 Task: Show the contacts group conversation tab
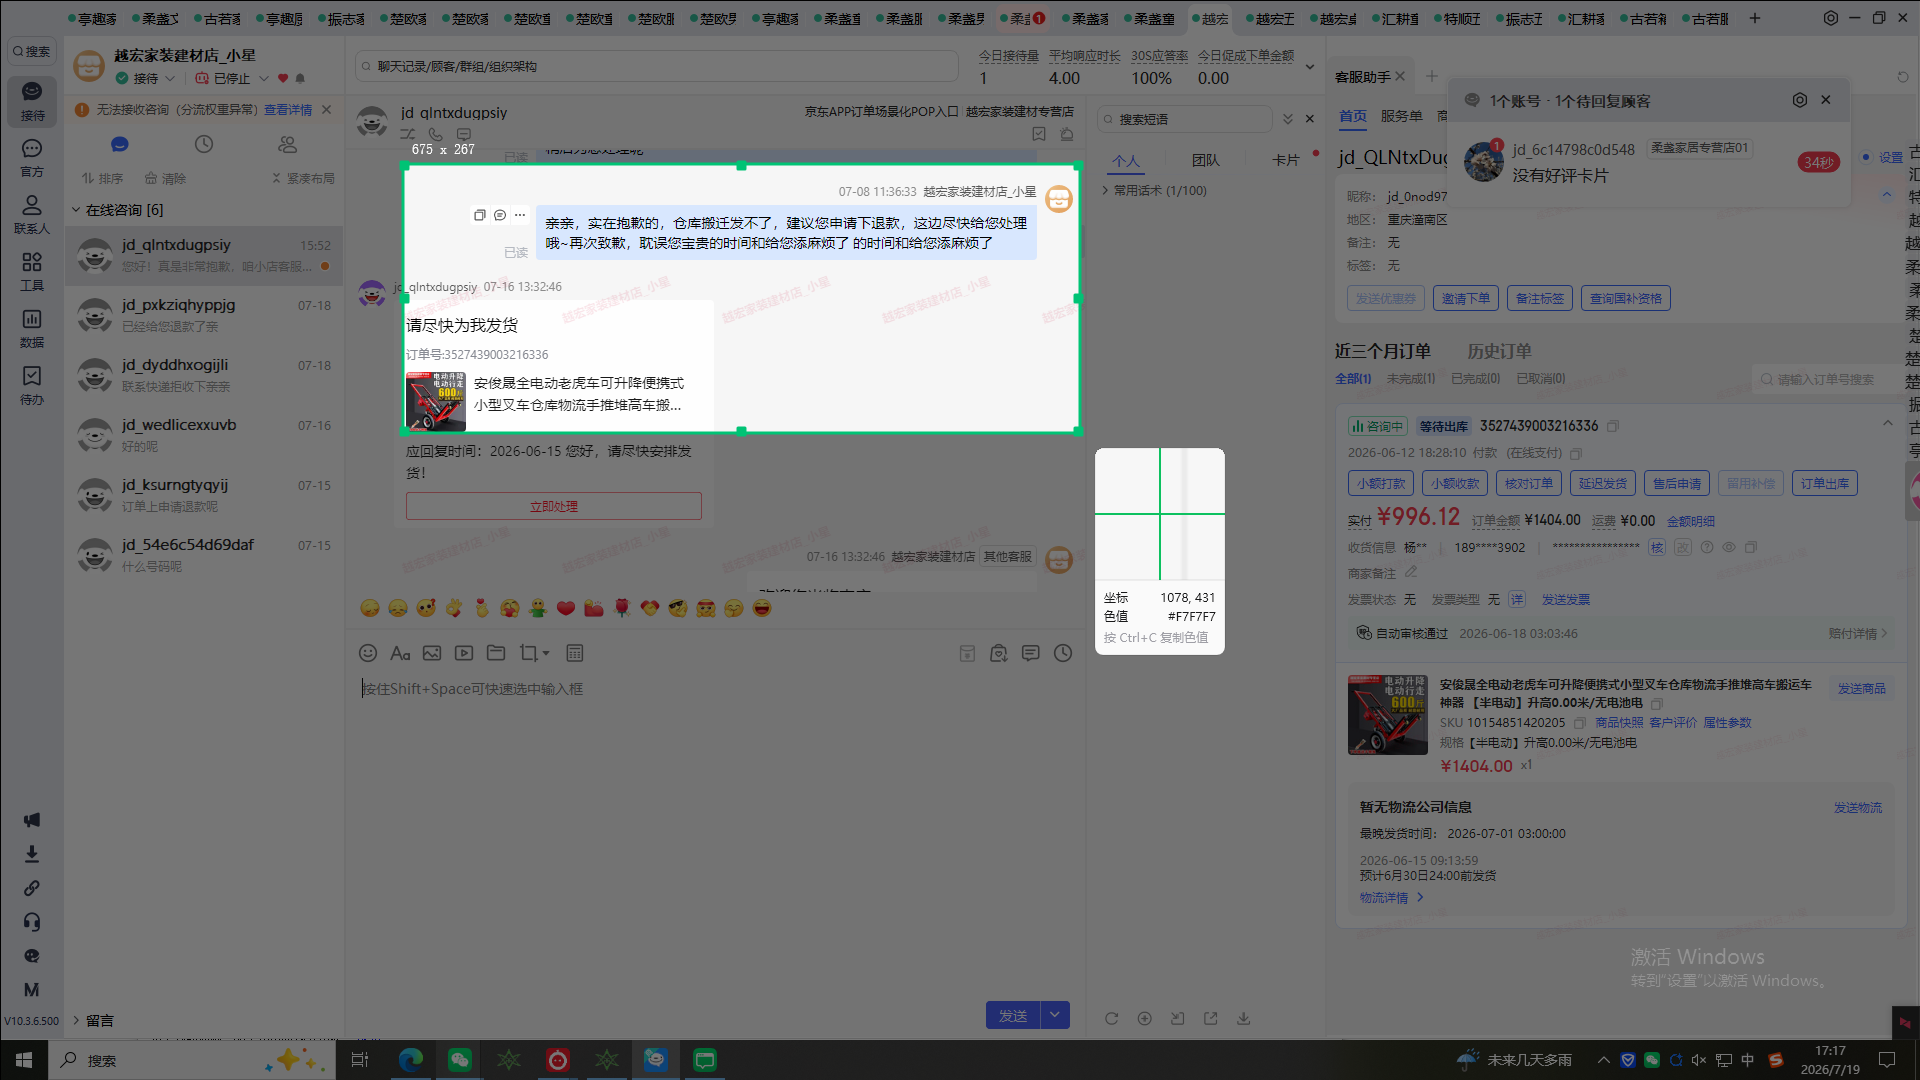pyautogui.click(x=288, y=144)
